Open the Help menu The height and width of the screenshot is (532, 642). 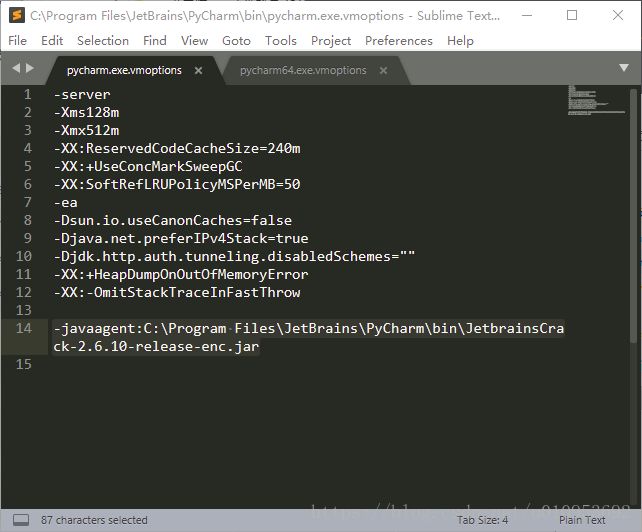(x=460, y=41)
